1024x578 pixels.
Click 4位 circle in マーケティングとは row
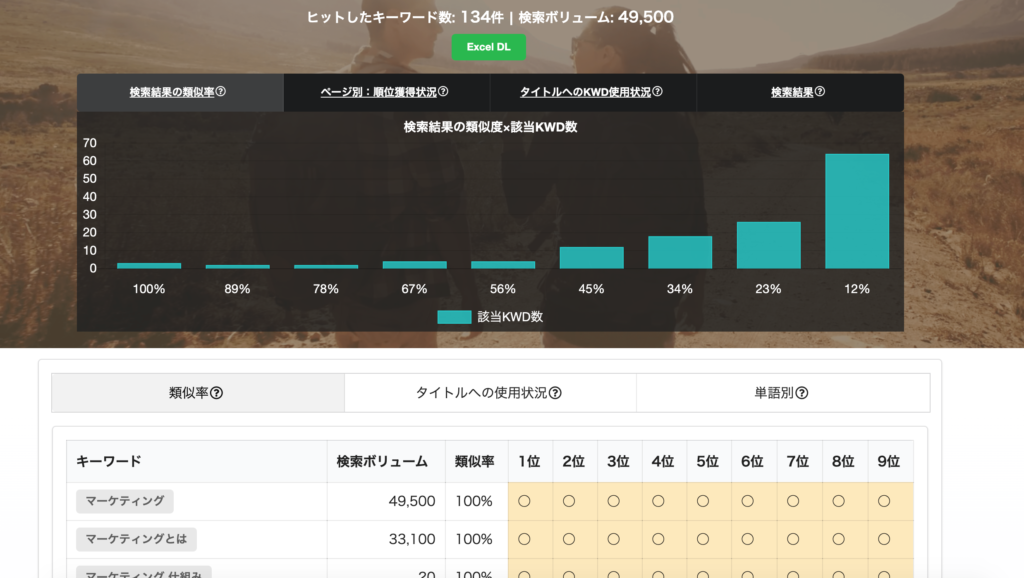[x=658, y=539]
